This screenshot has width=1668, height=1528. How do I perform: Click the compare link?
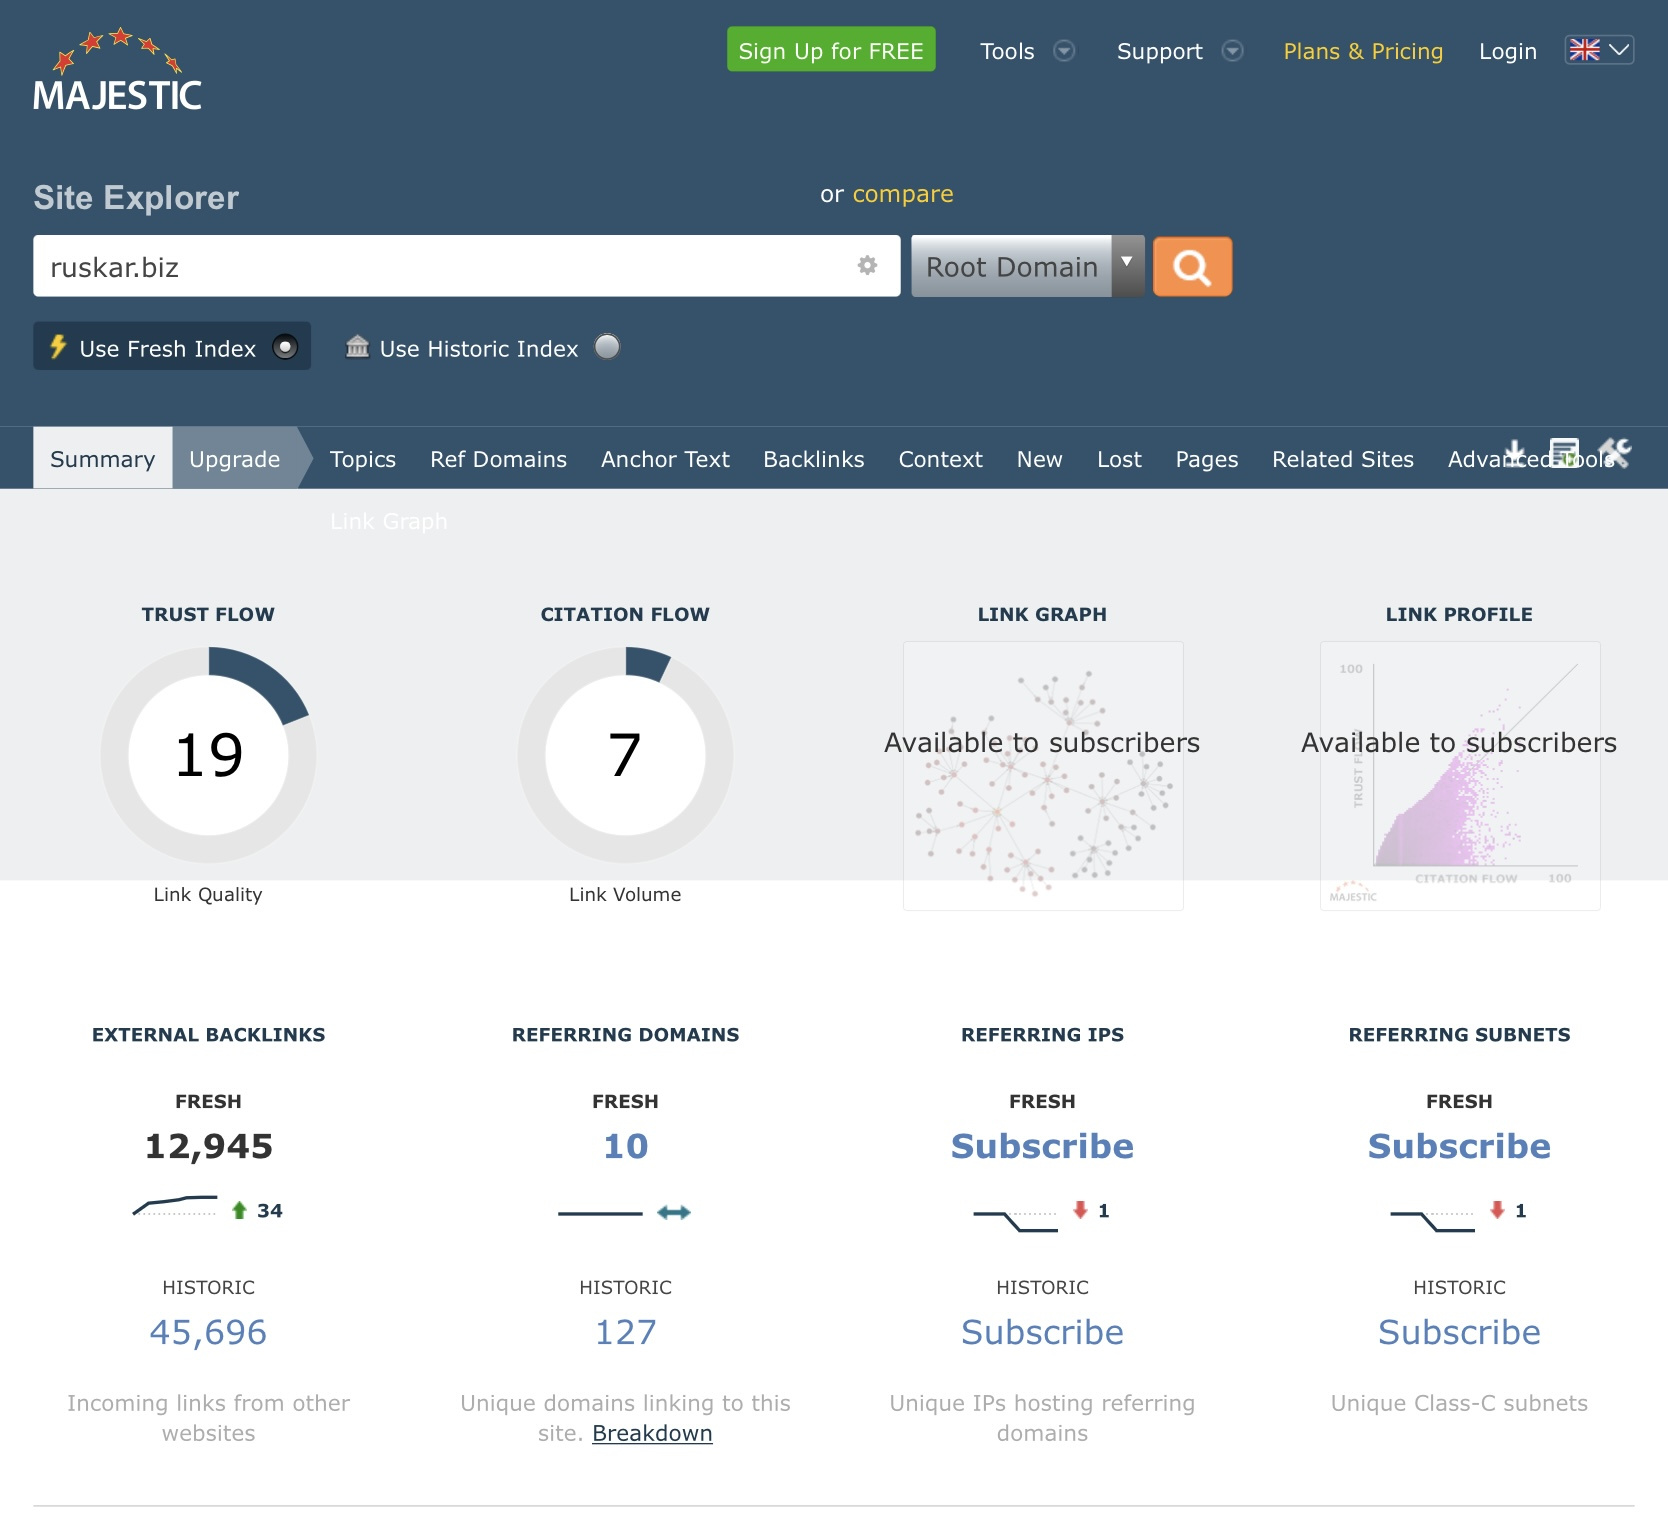[x=903, y=194]
